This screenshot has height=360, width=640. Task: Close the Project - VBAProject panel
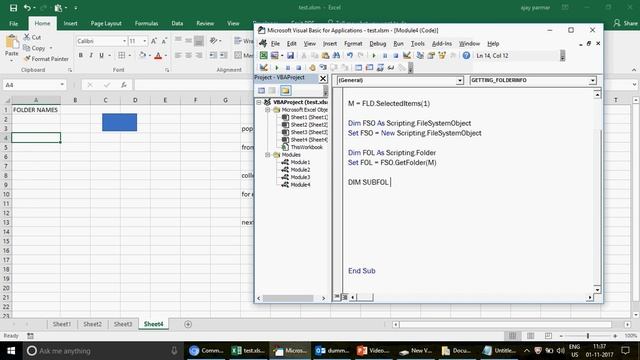(x=323, y=78)
